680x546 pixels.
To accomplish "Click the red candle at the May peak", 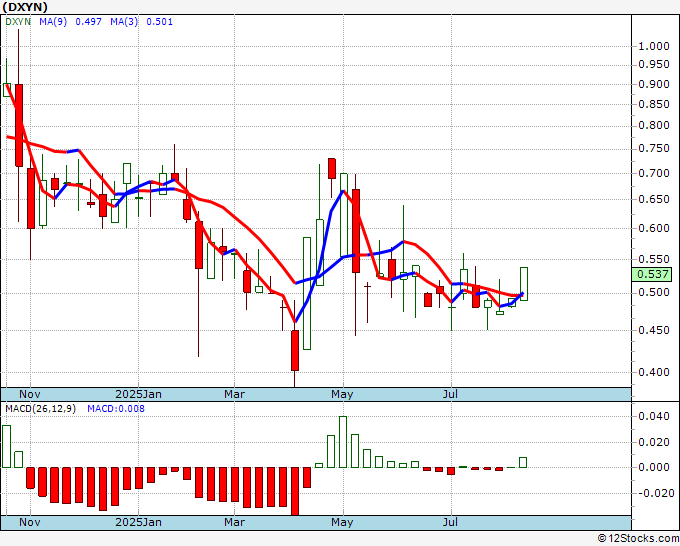I will [x=330, y=168].
